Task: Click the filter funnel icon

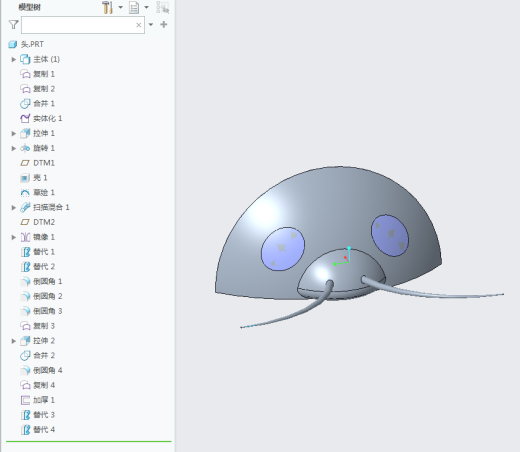Action: pos(13,25)
